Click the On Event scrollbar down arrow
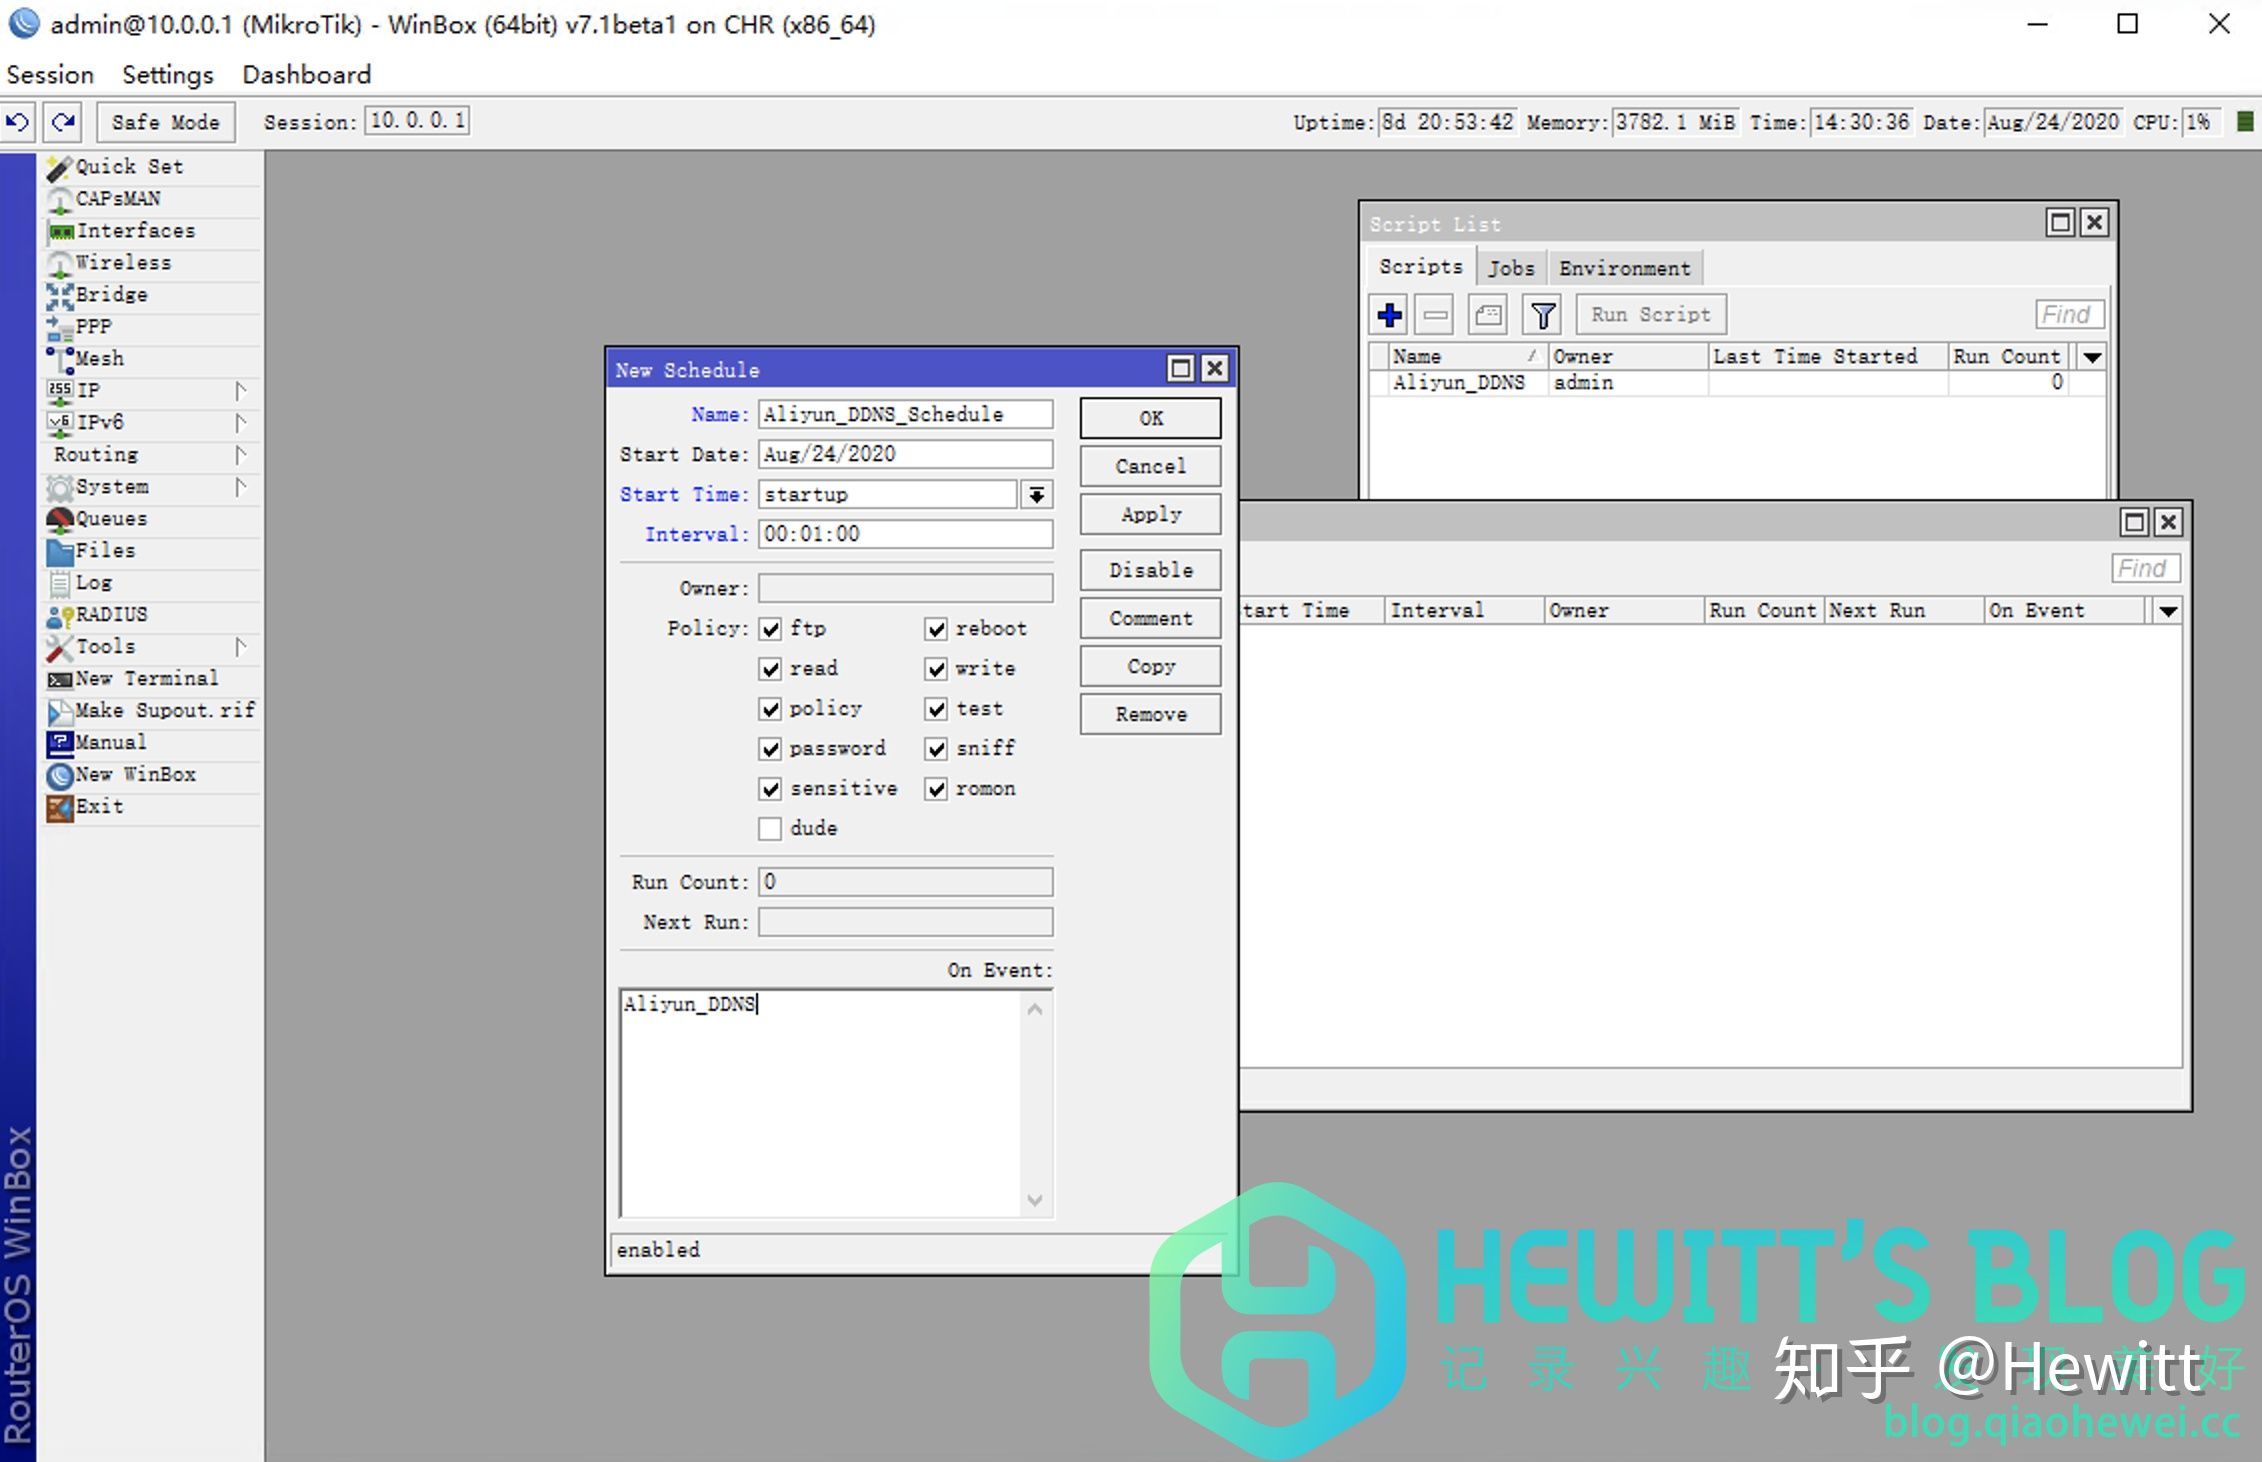 pyautogui.click(x=1035, y=1200)
